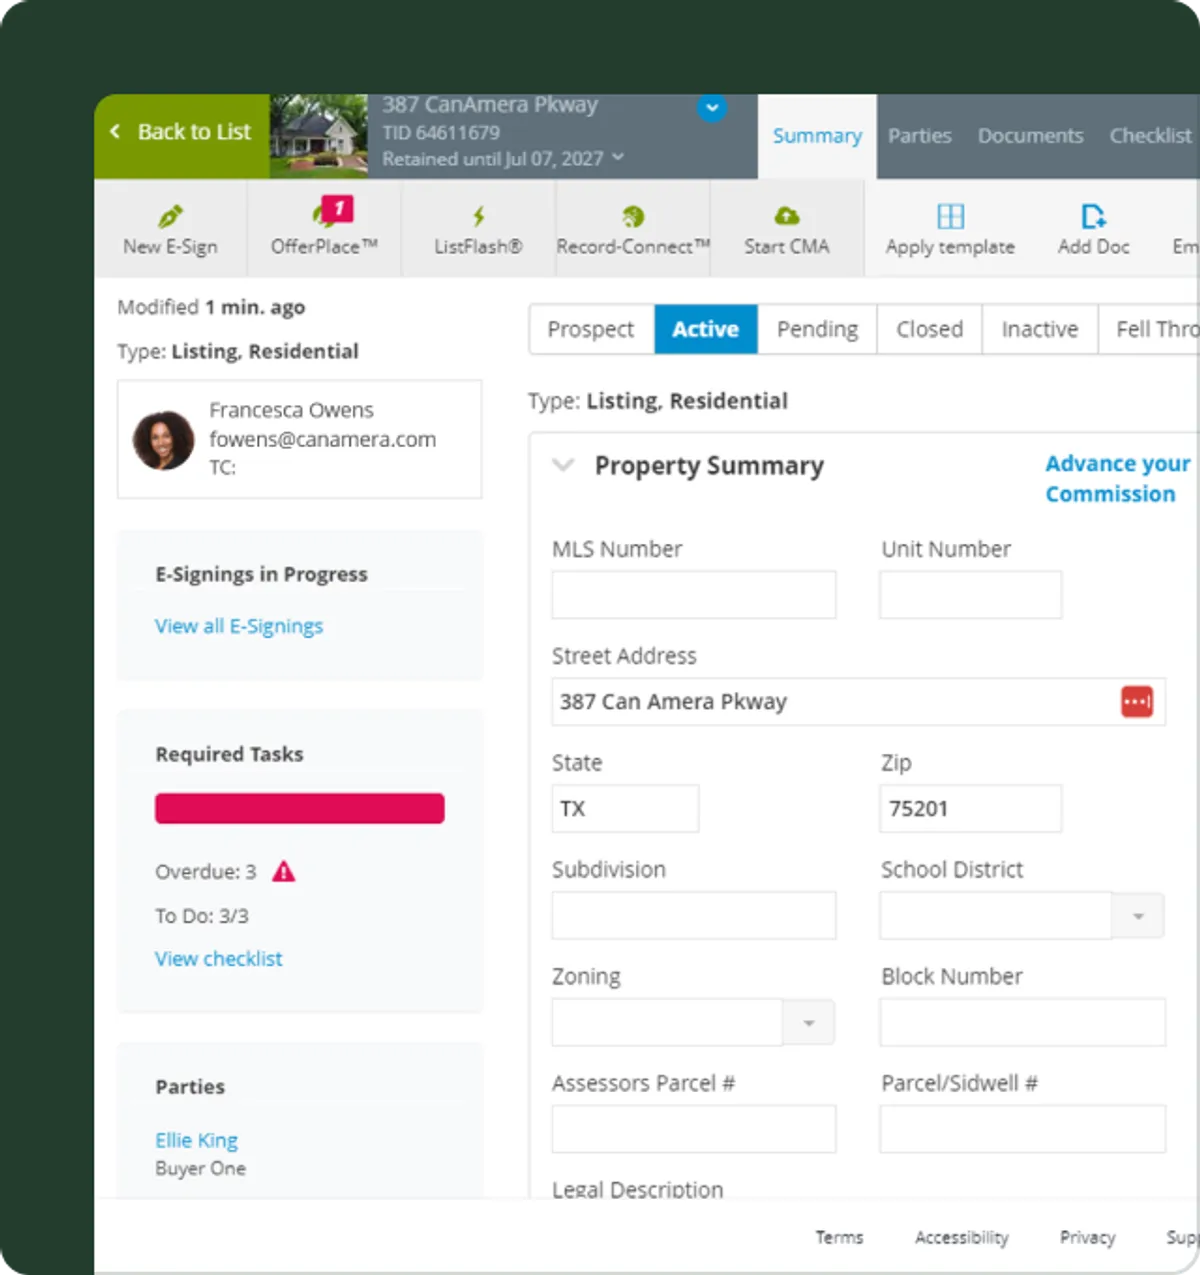The width and height of the screenshot is (1200, 1275).
Task: Switch to the Documents tab
Action: (x=1030, y=136)
